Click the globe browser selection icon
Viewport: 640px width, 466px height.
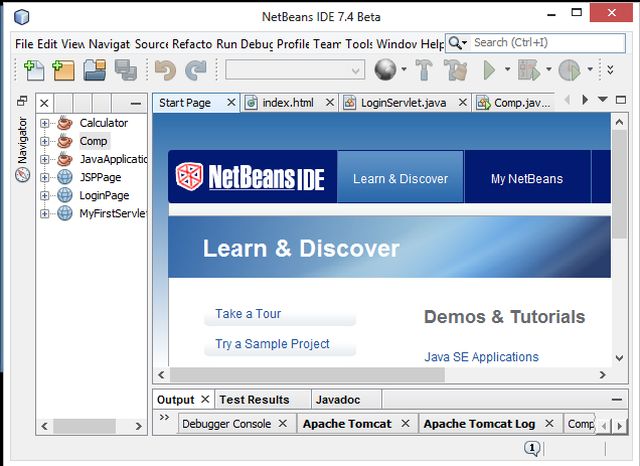point(385,70)
